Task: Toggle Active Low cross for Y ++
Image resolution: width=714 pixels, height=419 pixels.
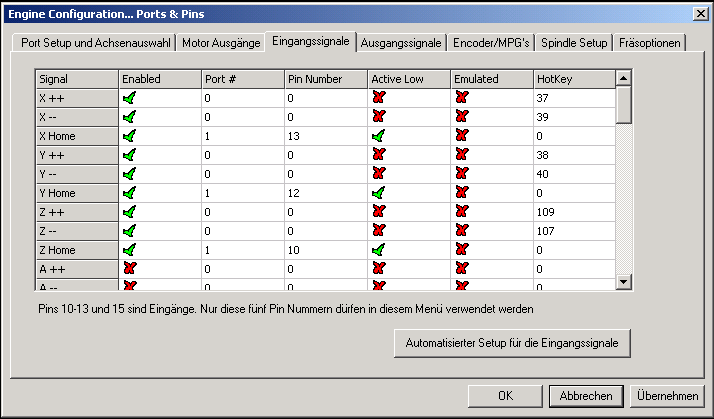Action: [379, 154]
